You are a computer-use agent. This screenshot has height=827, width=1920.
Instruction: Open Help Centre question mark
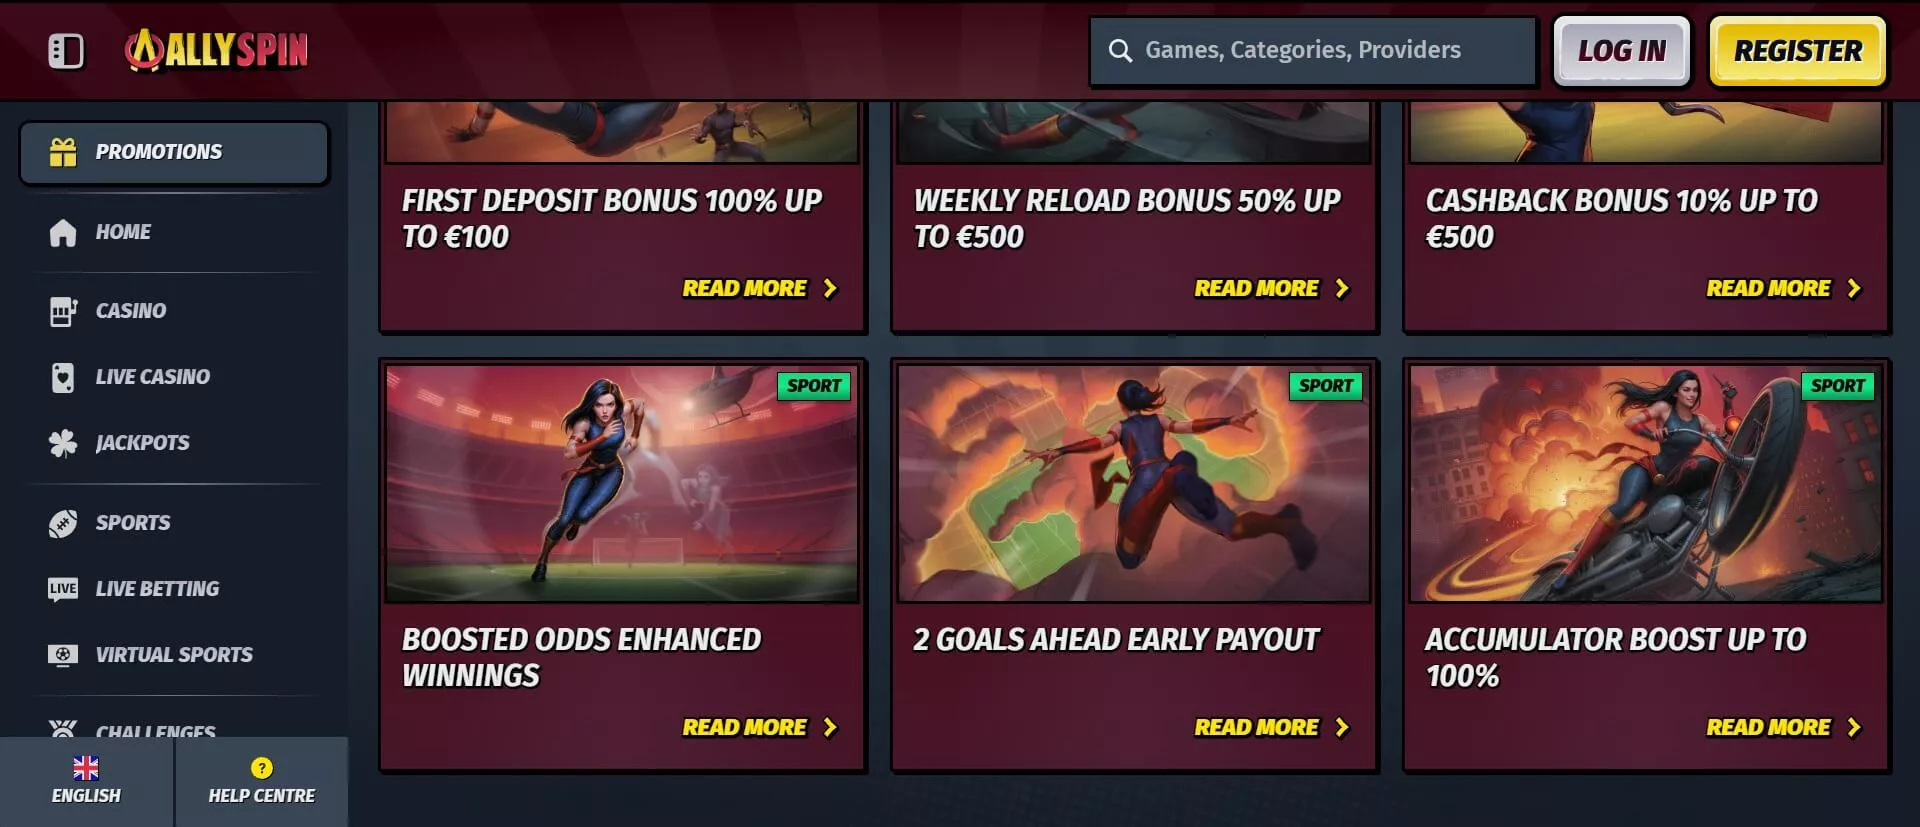262,768
